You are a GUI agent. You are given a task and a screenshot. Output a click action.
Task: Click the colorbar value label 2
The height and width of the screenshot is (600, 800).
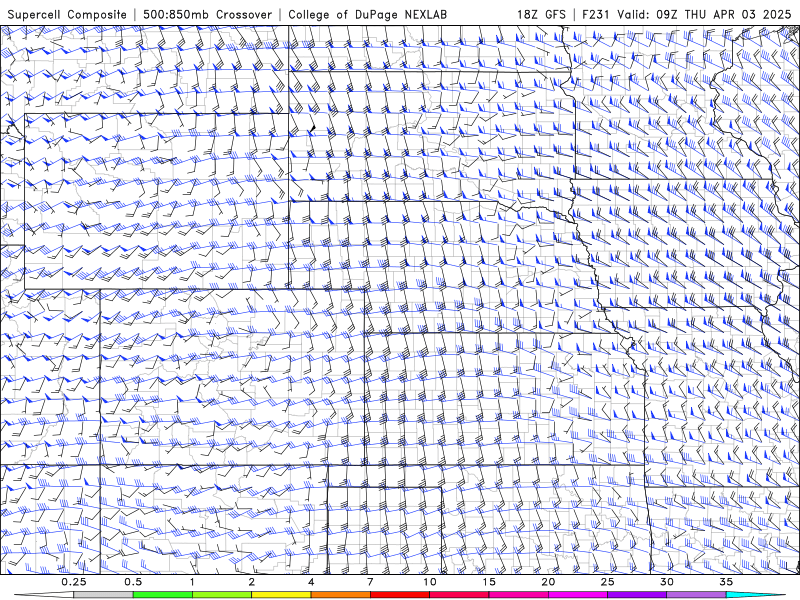point(252,582)
